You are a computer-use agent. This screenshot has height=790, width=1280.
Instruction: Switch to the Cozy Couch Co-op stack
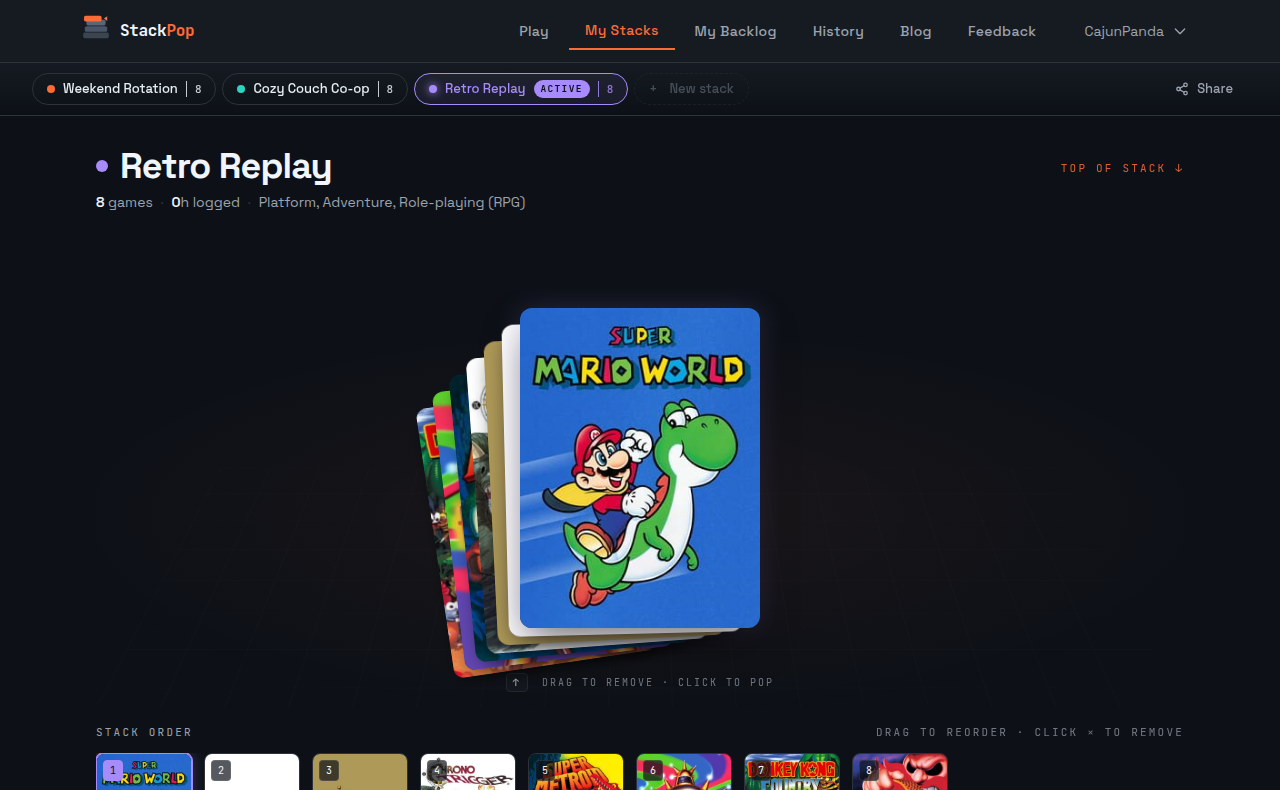click(315, 89)
